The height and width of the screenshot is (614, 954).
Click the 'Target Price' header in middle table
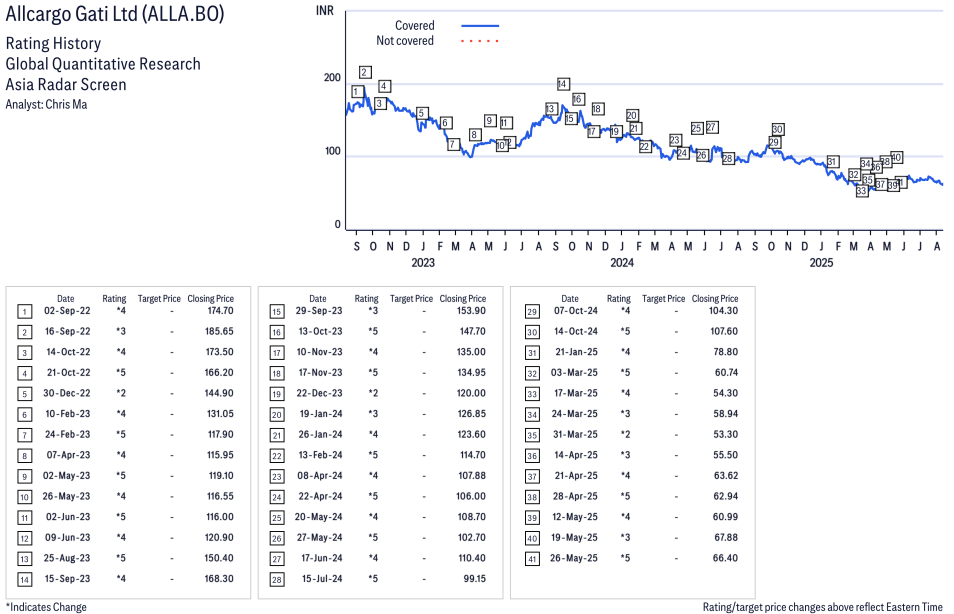pyautogui.click(x=411, y=299)
